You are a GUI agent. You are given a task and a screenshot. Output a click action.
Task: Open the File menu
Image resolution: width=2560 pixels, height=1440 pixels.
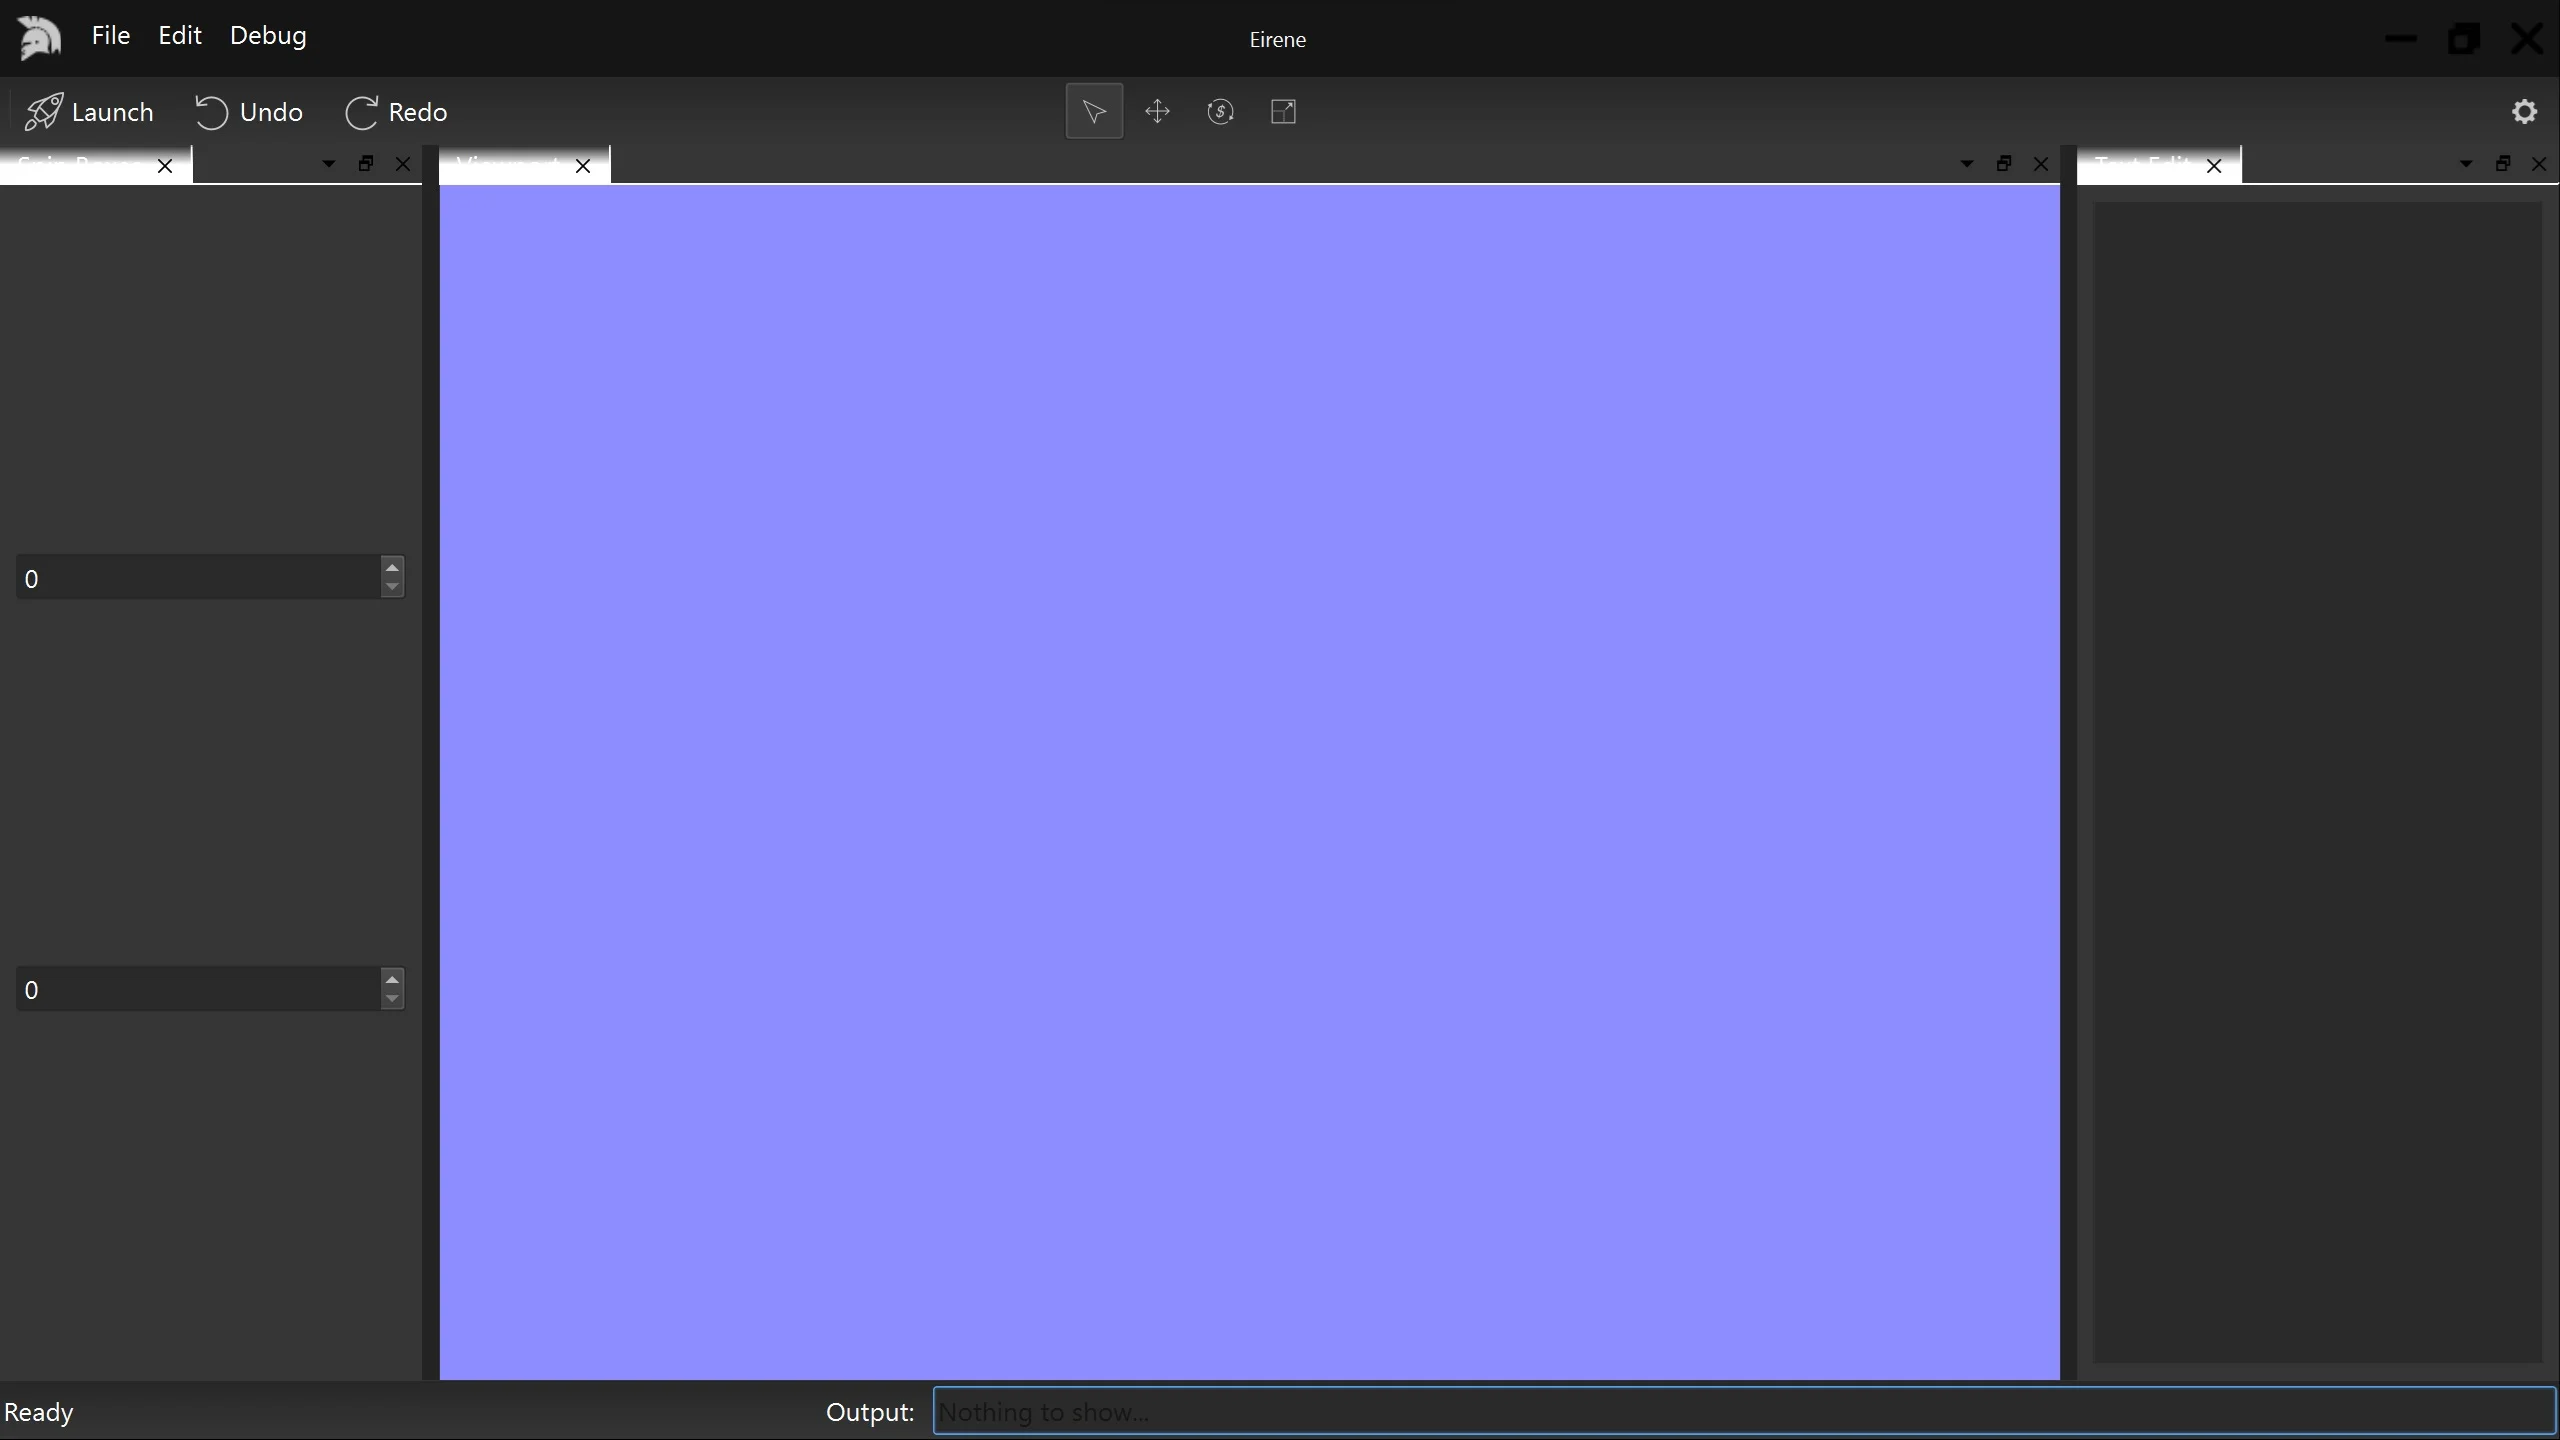(x=110, y=35)
